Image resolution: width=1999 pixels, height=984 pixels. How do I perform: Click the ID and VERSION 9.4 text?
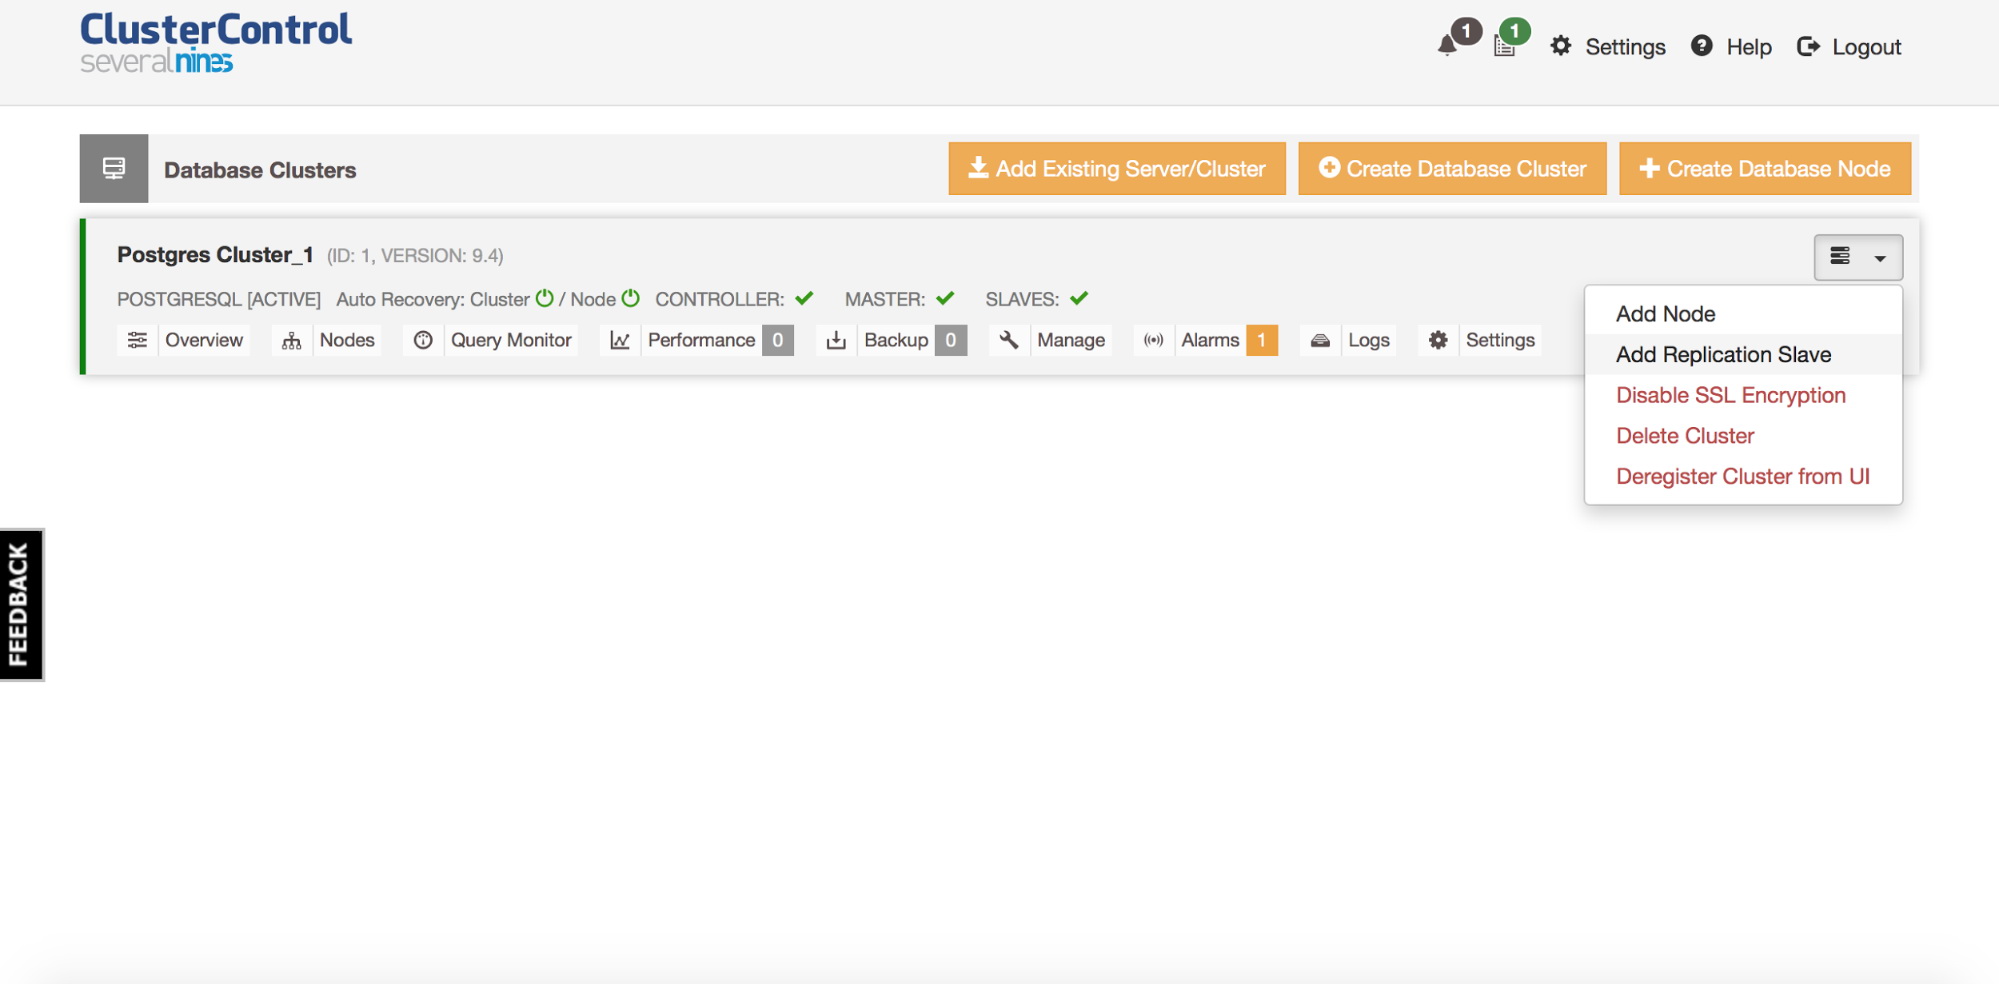(415, 256)
